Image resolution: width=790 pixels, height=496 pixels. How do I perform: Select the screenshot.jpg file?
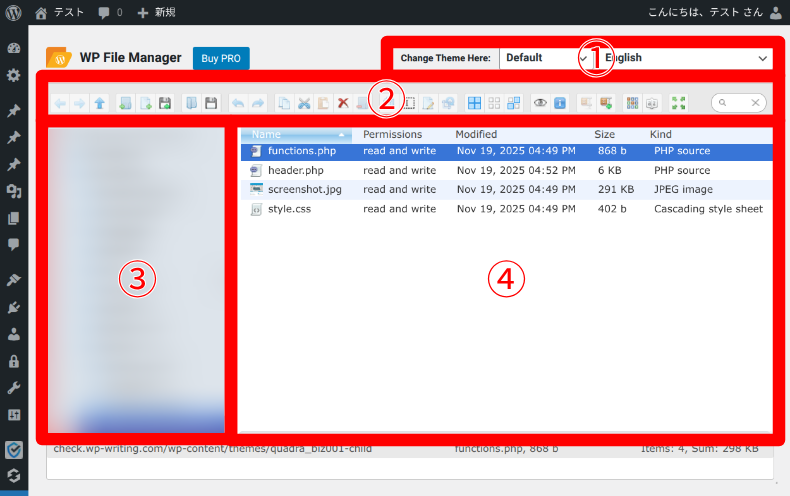pos(506,190)
